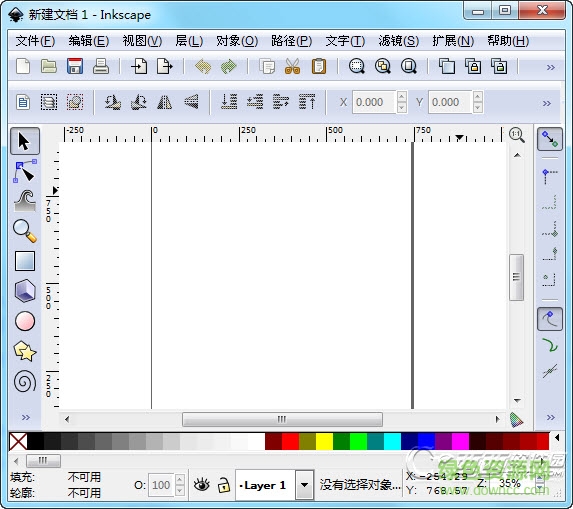Zoom to fit selection icon
Viewport: 573px width, 509px height.
pos(357,67)
